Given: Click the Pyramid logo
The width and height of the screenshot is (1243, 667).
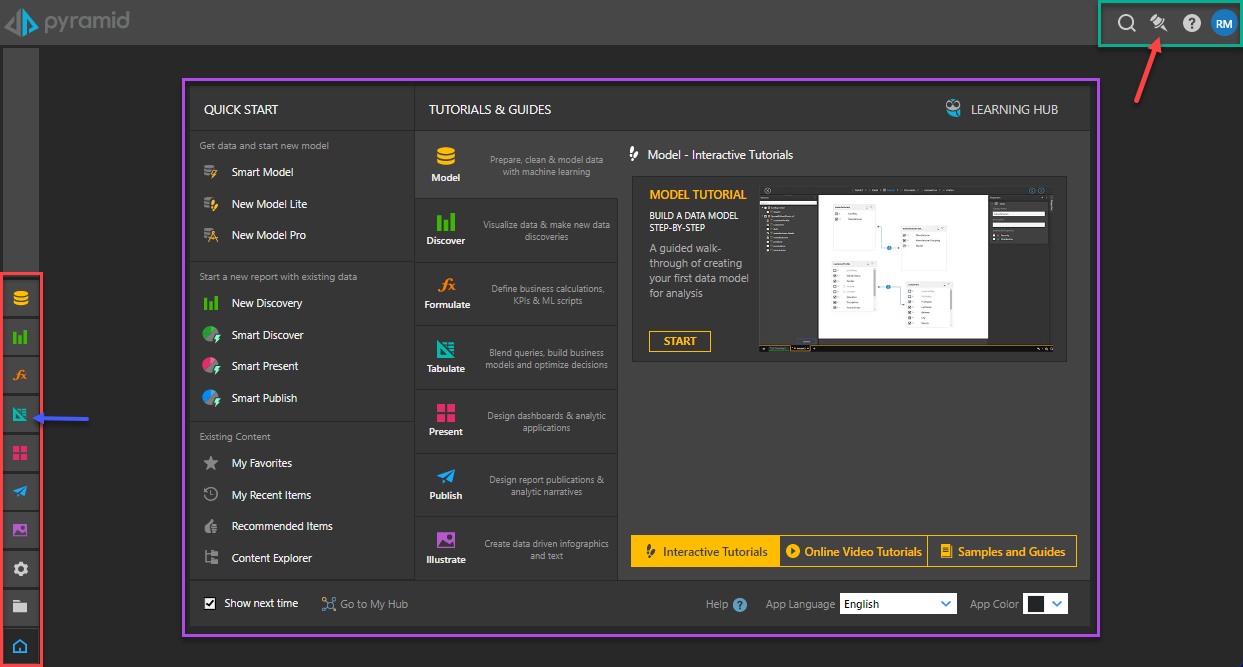Looking at the screenshot, I should click(68, 21).
